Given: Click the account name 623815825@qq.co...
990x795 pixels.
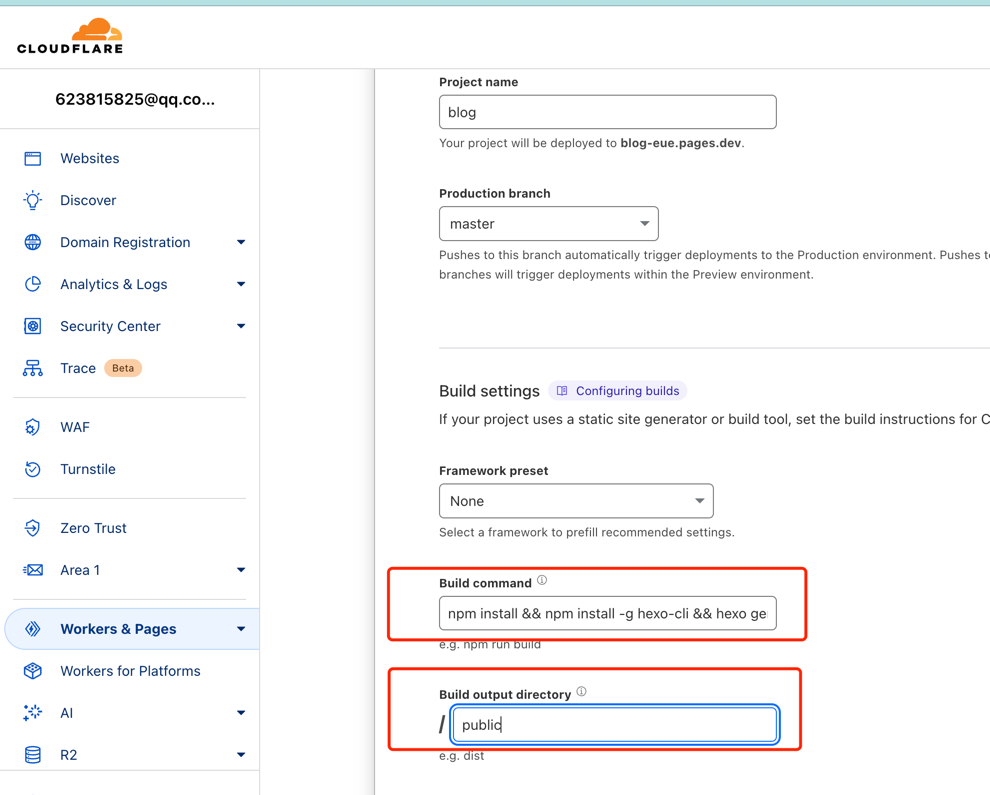Looking at the screenshot, I should pyautogui.click(x=135, y=100).
